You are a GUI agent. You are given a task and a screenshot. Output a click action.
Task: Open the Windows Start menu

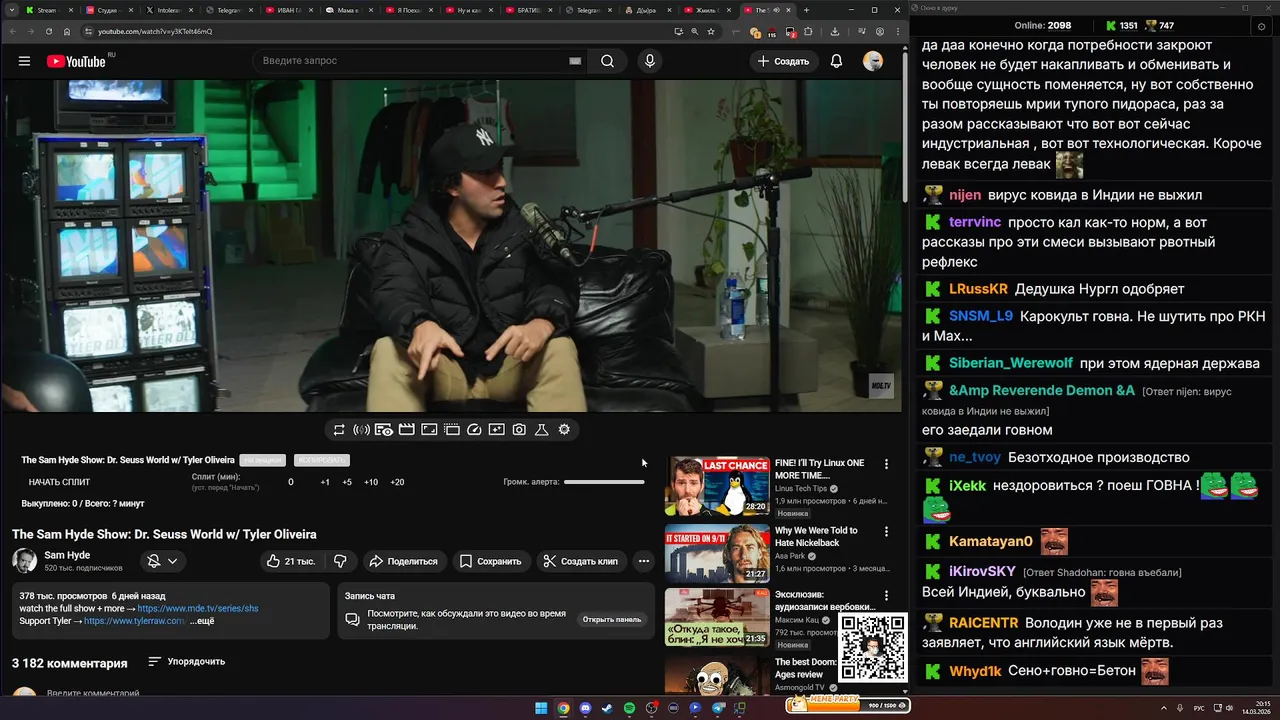click(x=541, y=708)
